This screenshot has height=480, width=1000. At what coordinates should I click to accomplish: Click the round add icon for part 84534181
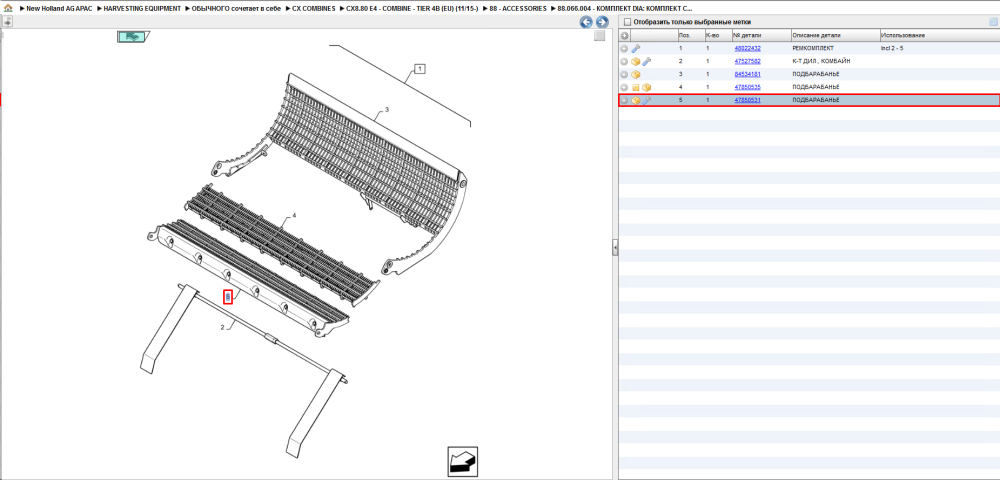[624, 75]
